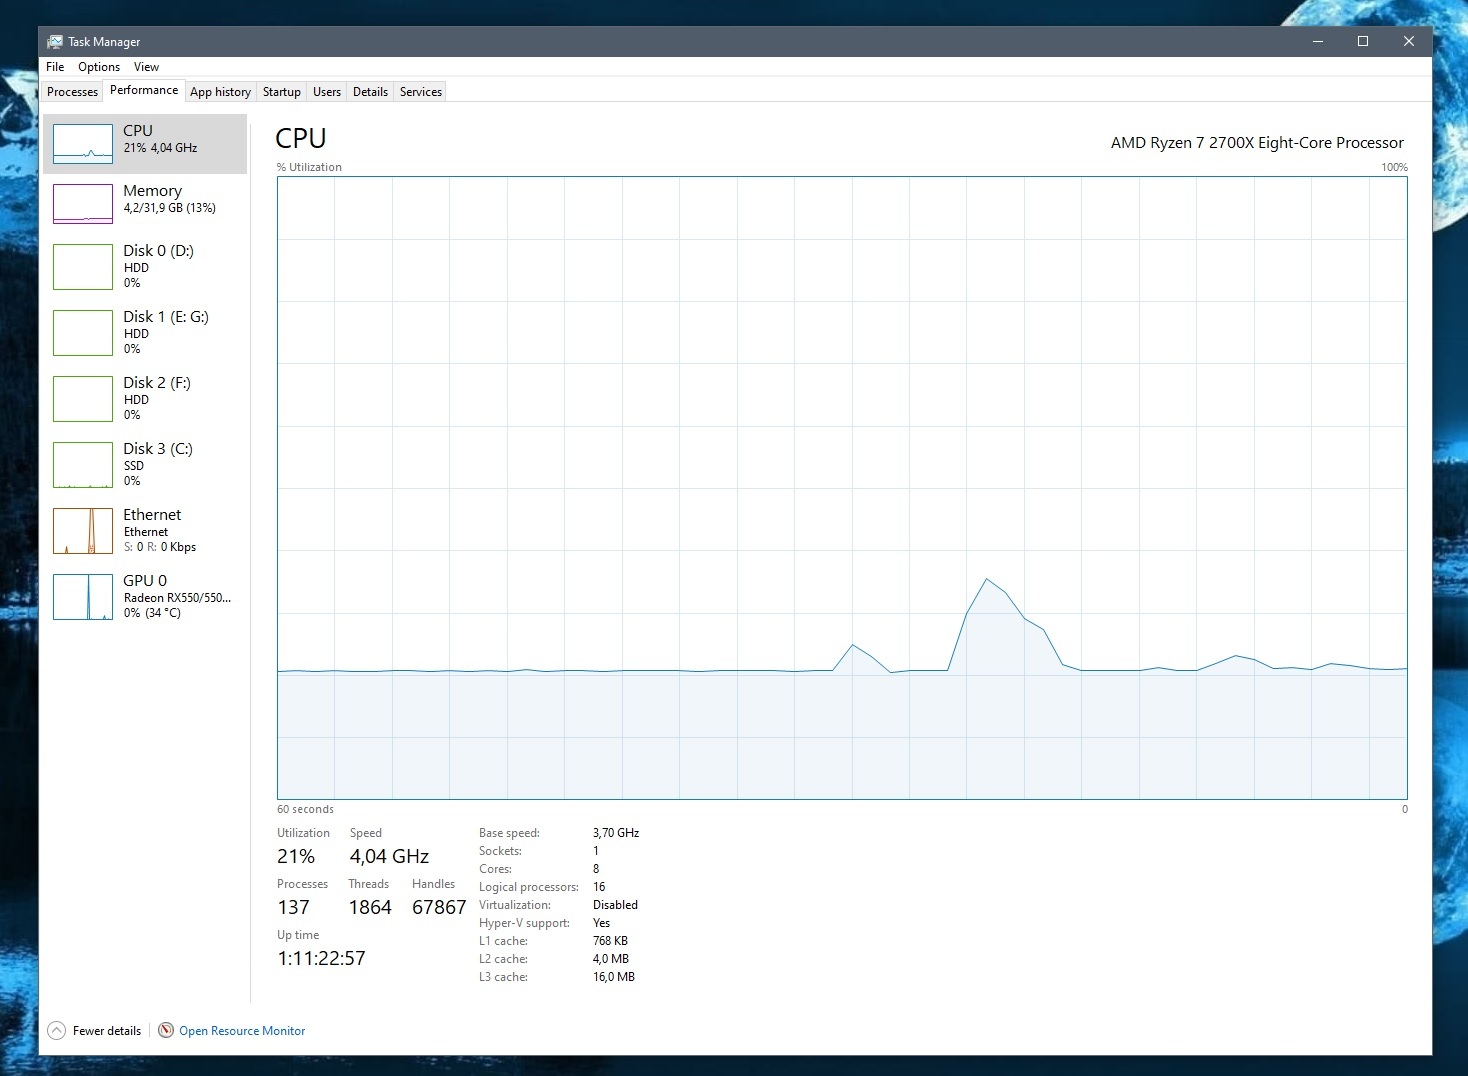Click the AMD Ryzen 7 2700X processor name

tap(1257, 143)
